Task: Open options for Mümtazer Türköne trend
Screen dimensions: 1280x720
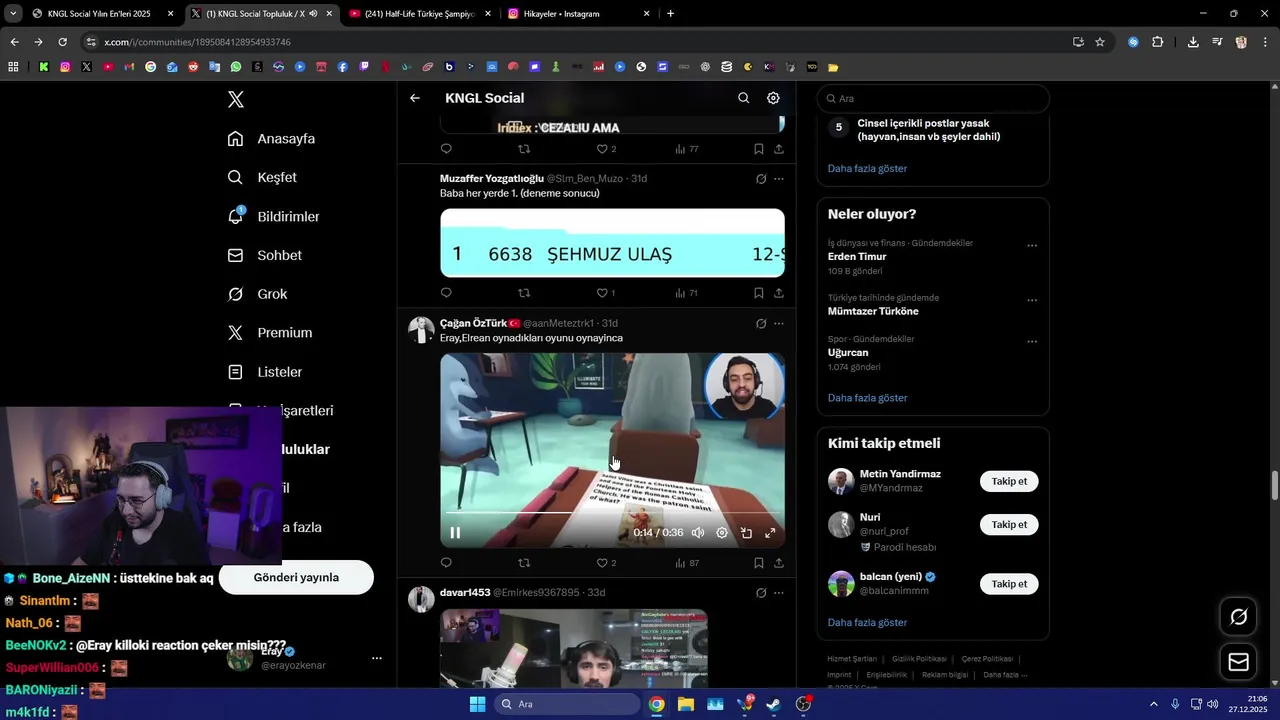Action: tap(1032, 300)
